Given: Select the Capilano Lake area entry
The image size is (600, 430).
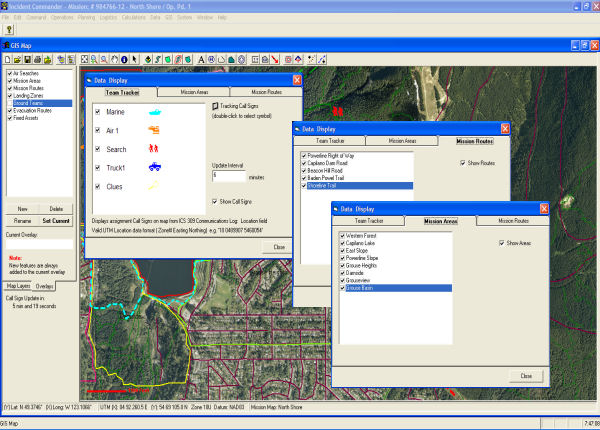Looking at the screenshot, I should 360,243.
